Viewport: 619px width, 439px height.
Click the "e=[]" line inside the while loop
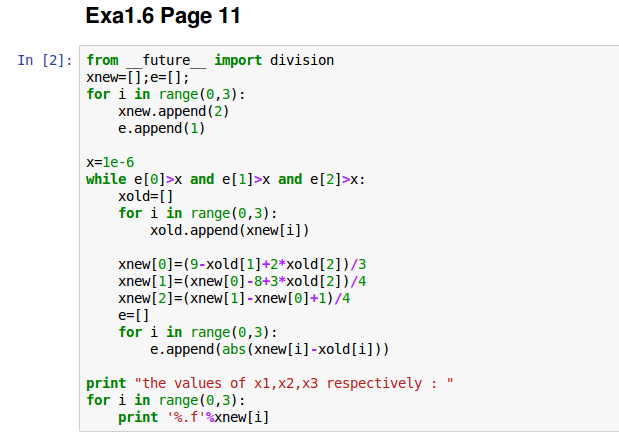click(x=133, y=315)
